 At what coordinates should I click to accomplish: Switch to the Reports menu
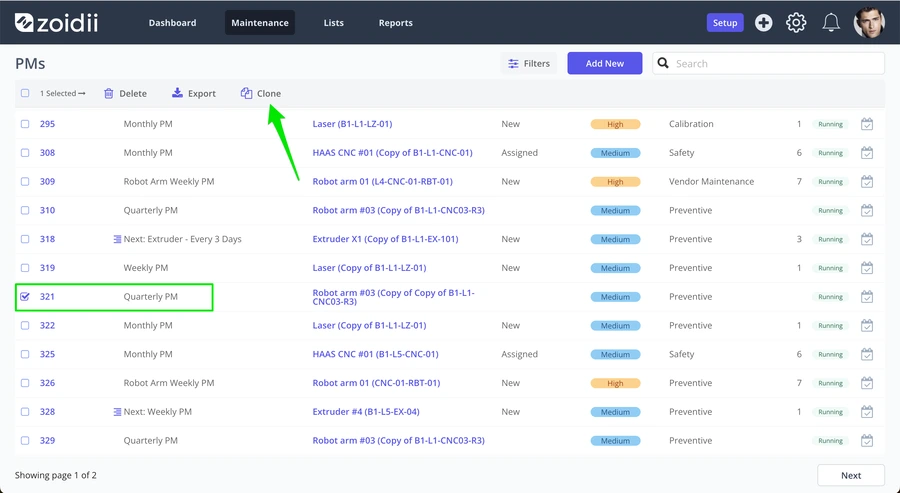click(395, 23)
